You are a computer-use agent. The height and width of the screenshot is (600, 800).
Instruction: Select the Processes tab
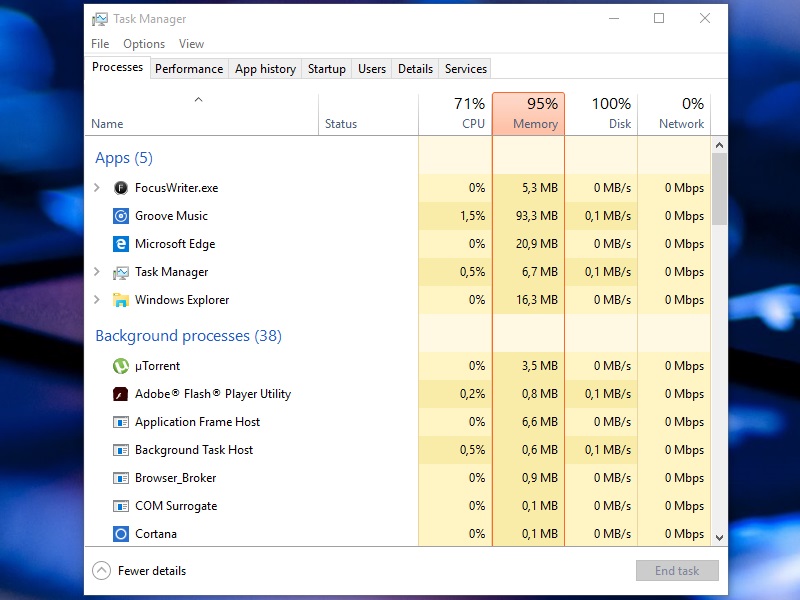click(117, 67)
